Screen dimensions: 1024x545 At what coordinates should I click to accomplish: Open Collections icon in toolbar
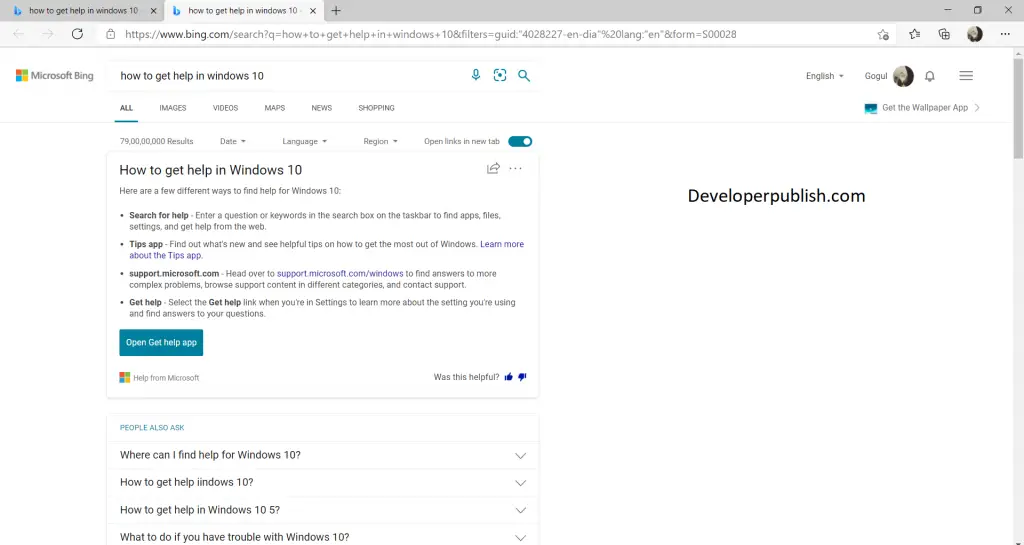point(944,34)
